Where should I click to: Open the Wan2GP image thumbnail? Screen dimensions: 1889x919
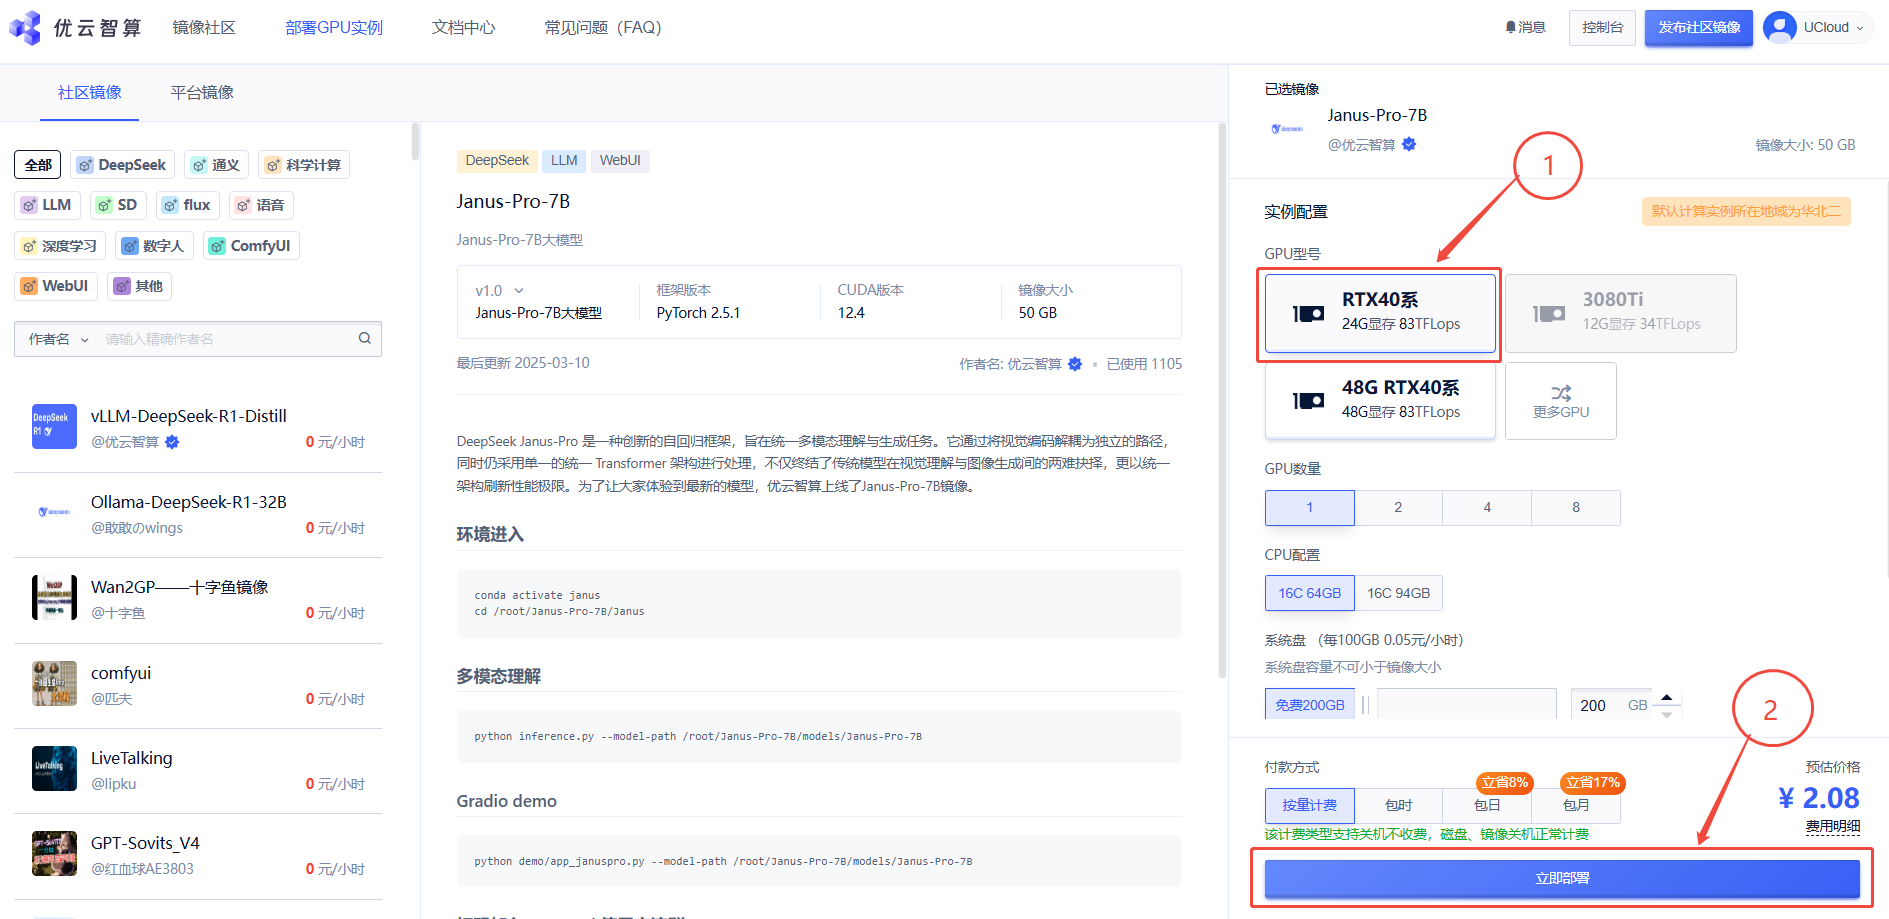click(x=54, y=597)
